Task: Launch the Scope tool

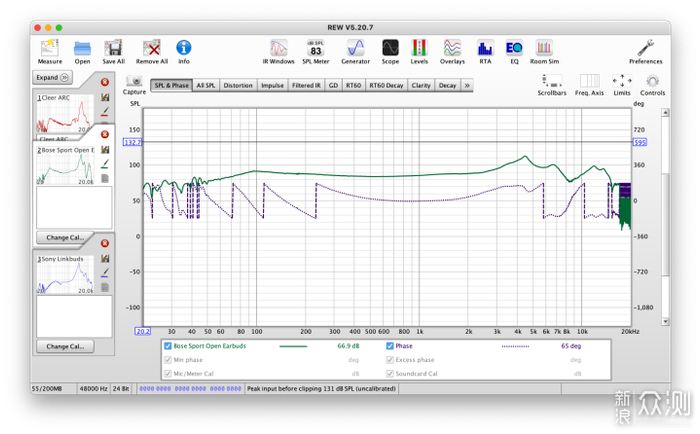Action: (x=390, y=47)
